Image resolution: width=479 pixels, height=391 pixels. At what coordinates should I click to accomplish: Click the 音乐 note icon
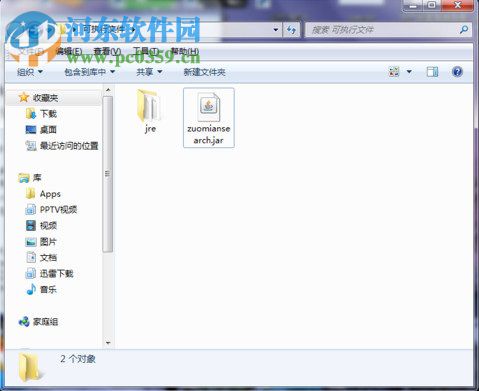click(x=31, y=289)
